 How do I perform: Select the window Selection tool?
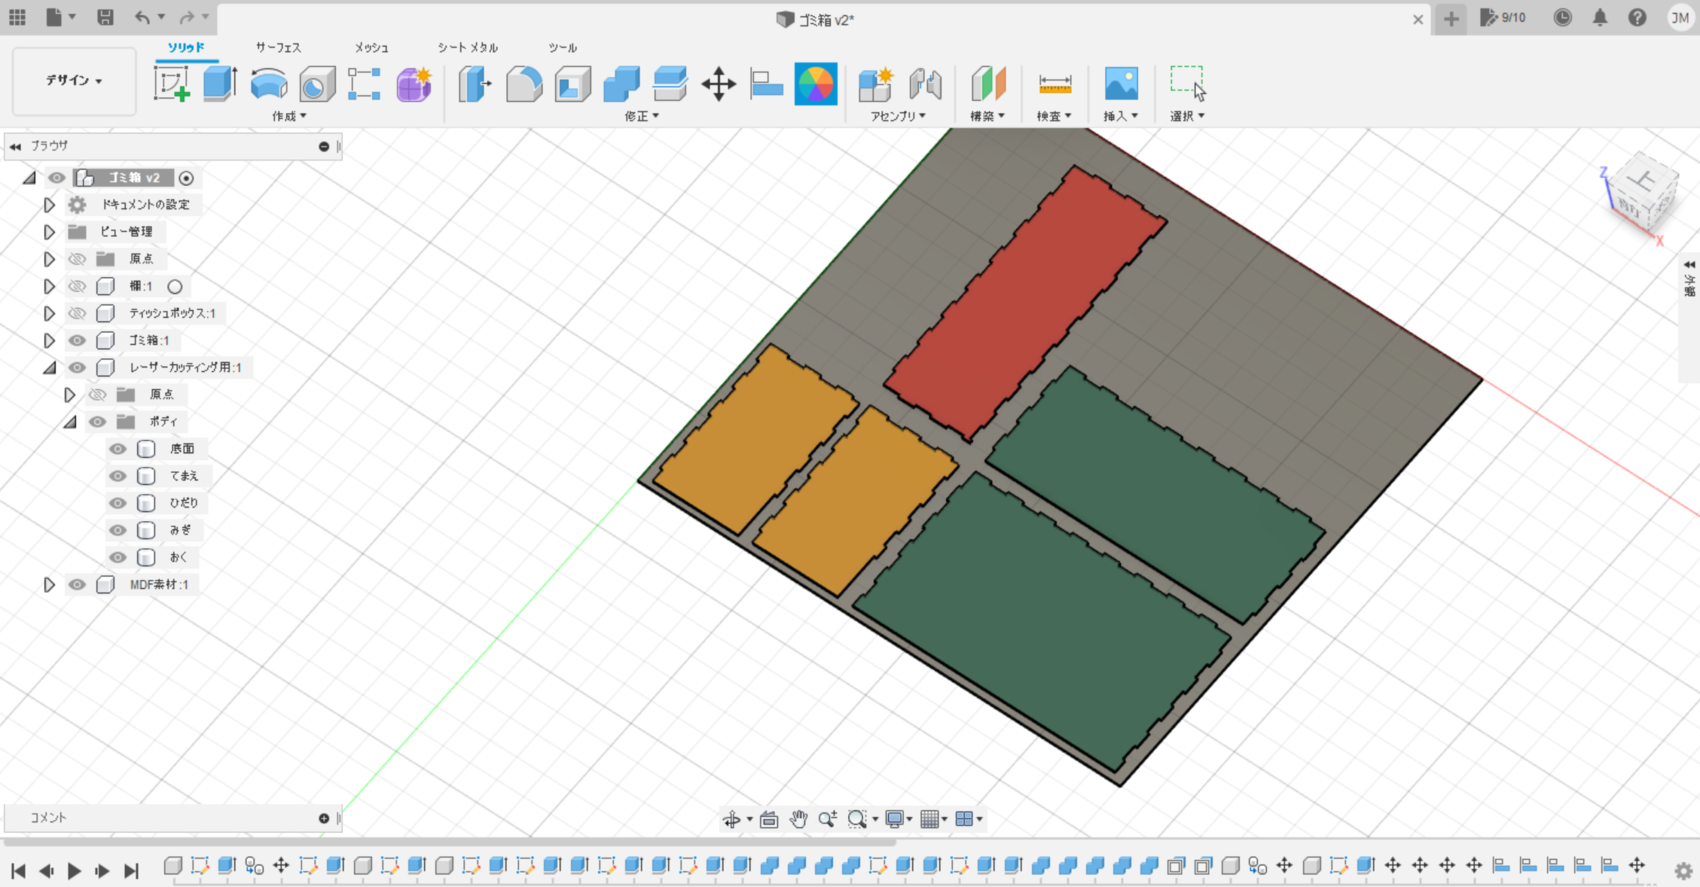coord(1188,84)
